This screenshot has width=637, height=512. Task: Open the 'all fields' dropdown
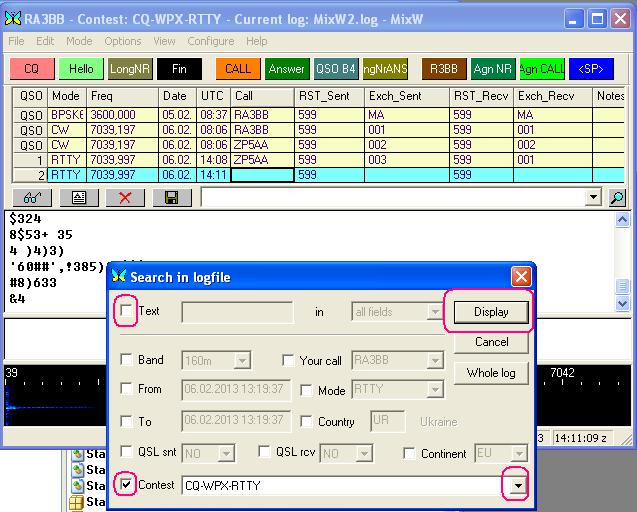(x=434, y=312)
